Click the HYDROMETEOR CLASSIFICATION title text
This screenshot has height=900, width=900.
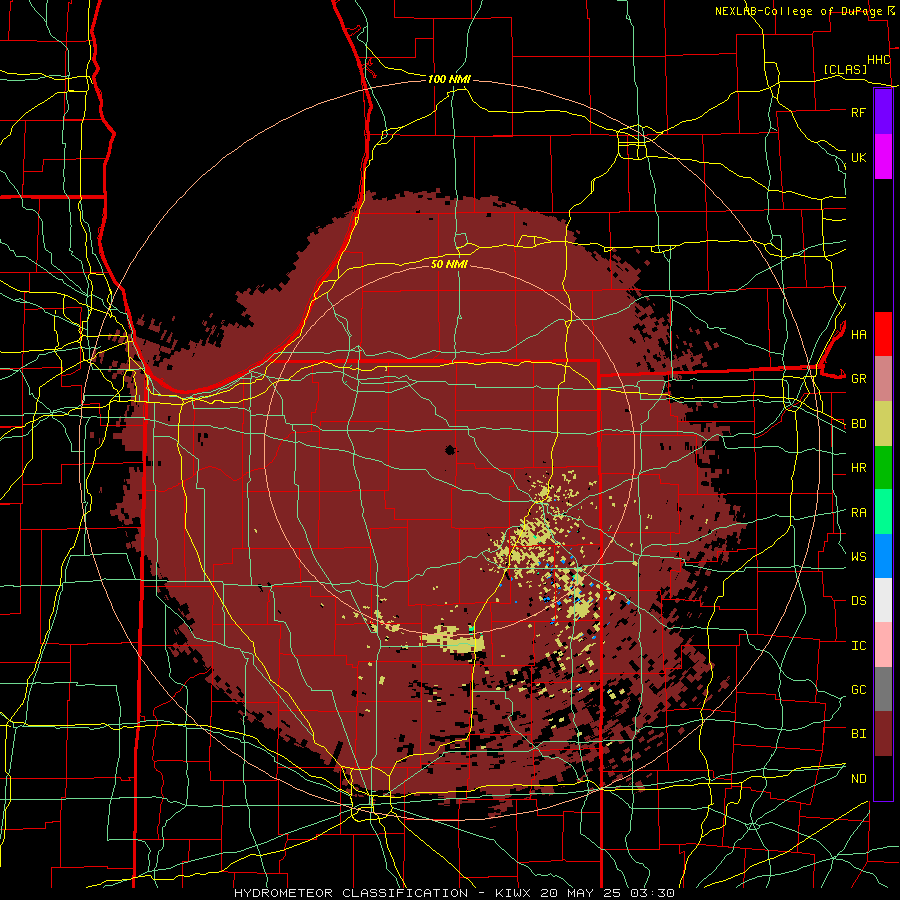tap(351, 893)
